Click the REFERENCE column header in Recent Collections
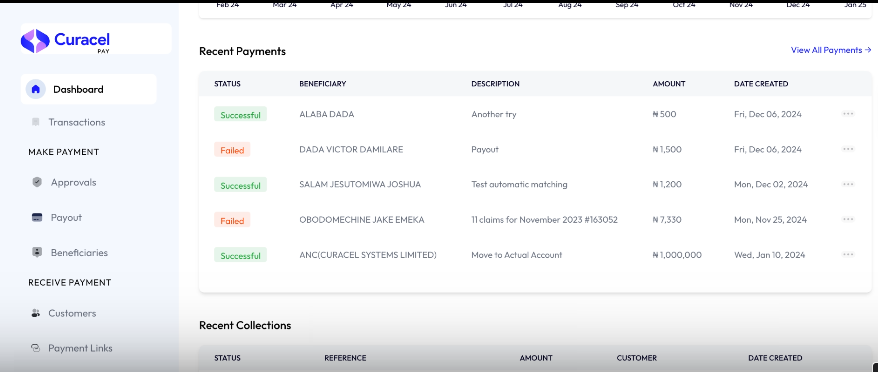The width and height of the screenshot is (878, 372). 345,358
